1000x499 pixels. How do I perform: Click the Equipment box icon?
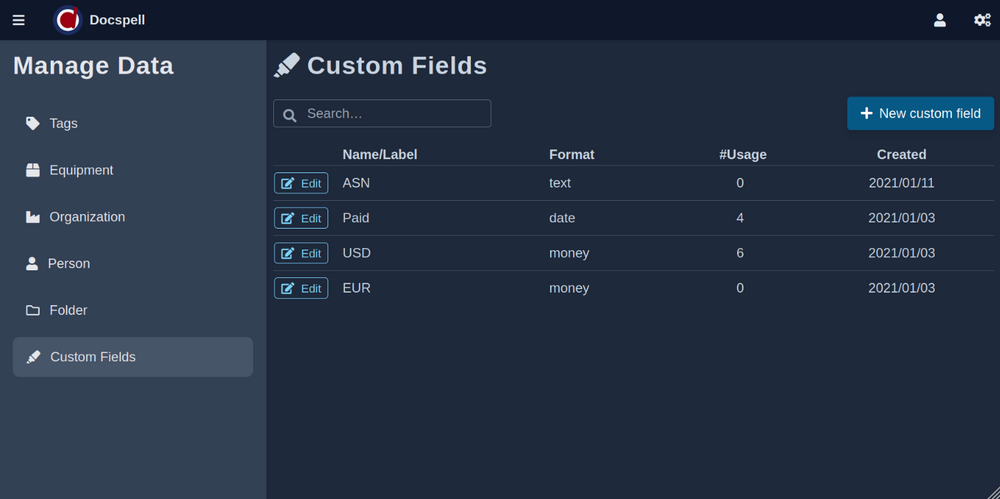point(33,170)
